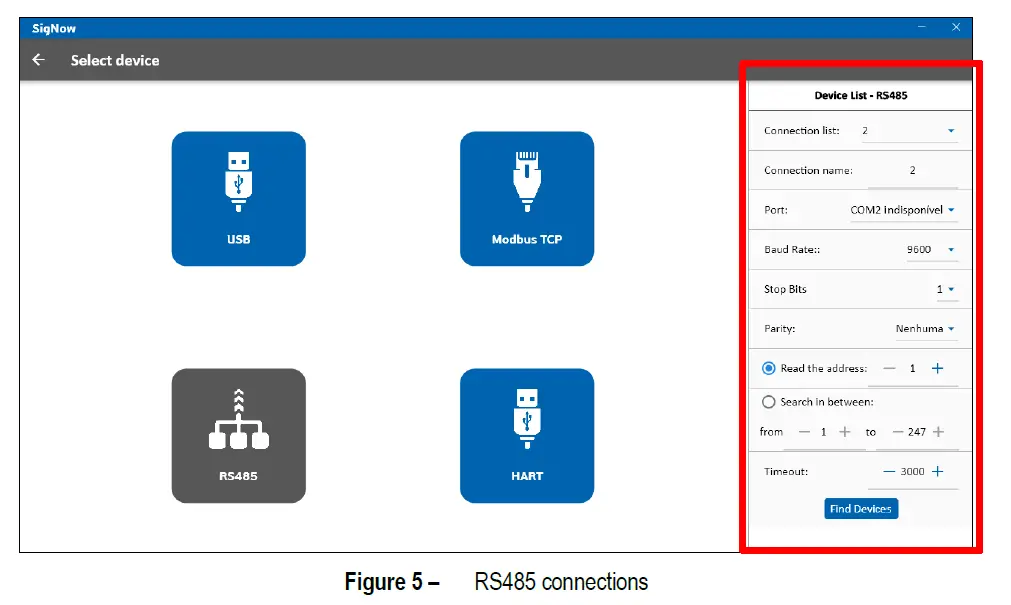Click the Device List - RS485 panel header
This screenshot has width=1011, height=605.
click(859, 96)
